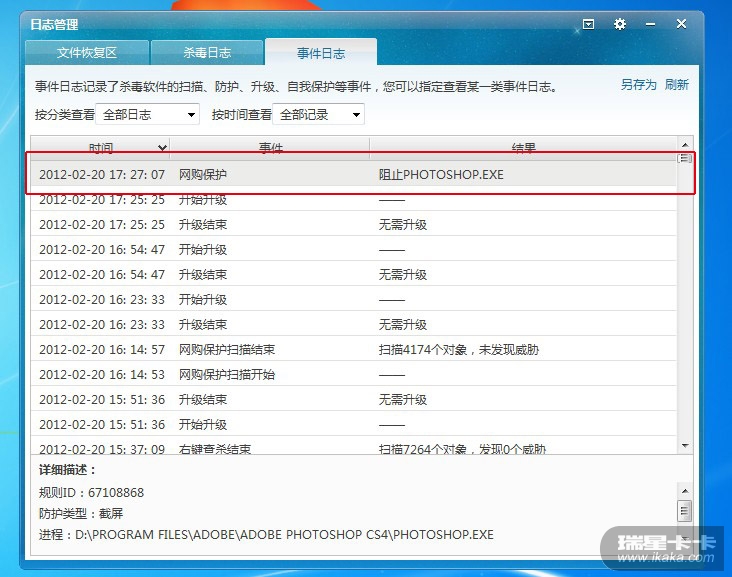Click the details pane scrollbar thumb
The height and width of the screenshot is (577, 732).
tap(685, 511)
